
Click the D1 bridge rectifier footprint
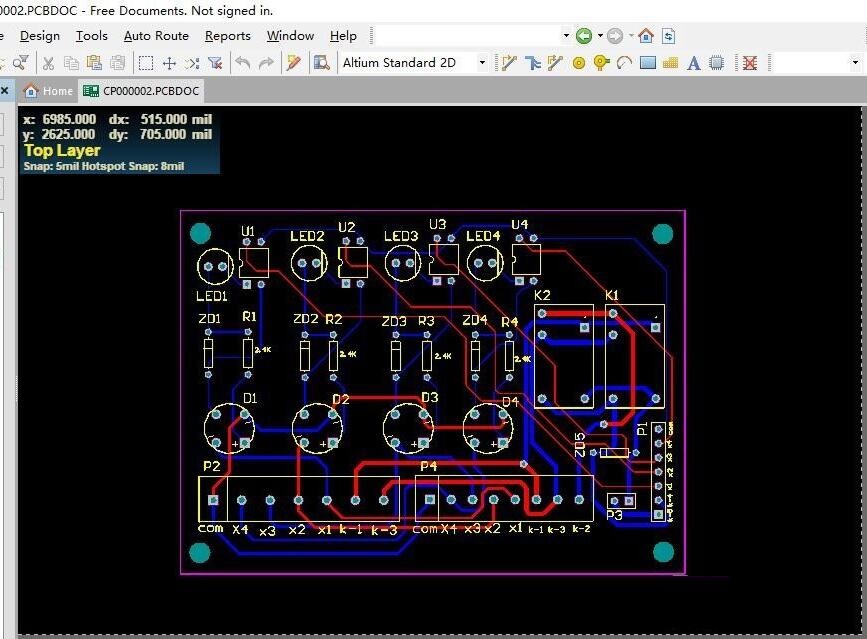[x=229, y=428]
